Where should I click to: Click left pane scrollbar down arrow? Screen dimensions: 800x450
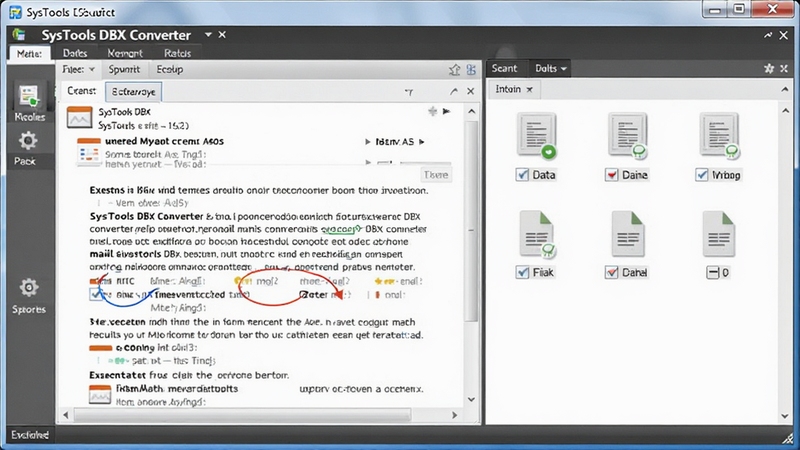click(x=471, y=399)
